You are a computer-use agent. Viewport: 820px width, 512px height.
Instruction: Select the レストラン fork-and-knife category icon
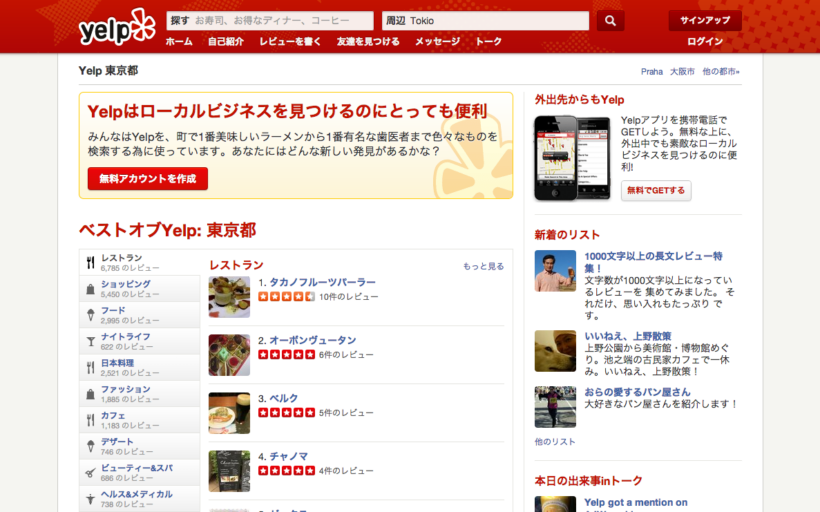[x=90, y=262]
